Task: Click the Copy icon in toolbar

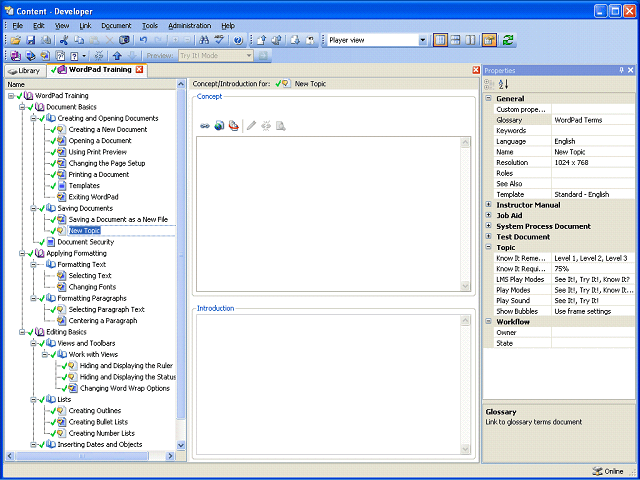Action: click(x=79, y=40)
